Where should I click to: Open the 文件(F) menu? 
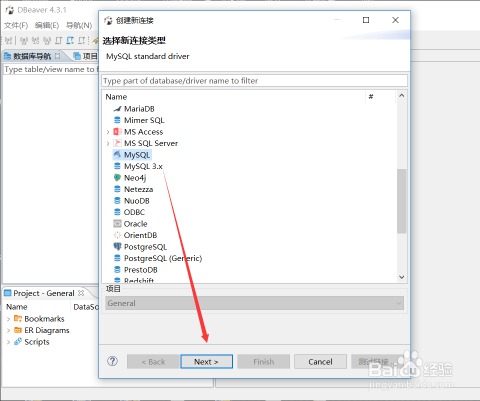coord(16,25)
